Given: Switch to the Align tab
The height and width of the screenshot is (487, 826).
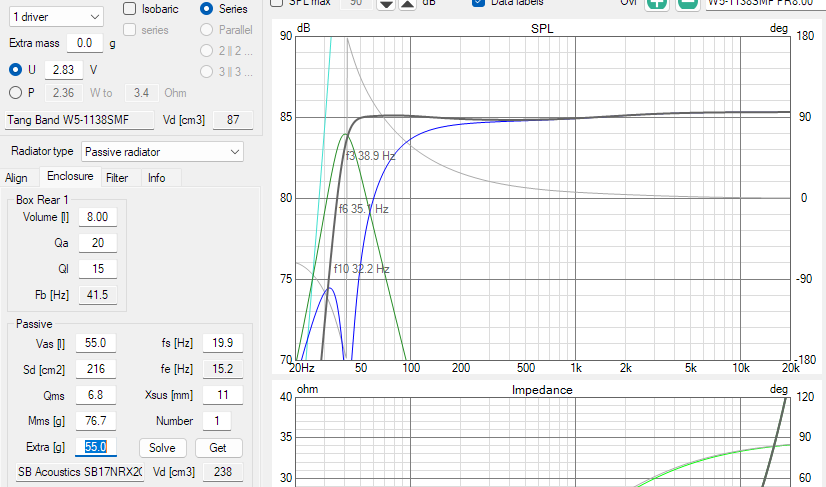Looking at the screenshot, I should (16, 178).
